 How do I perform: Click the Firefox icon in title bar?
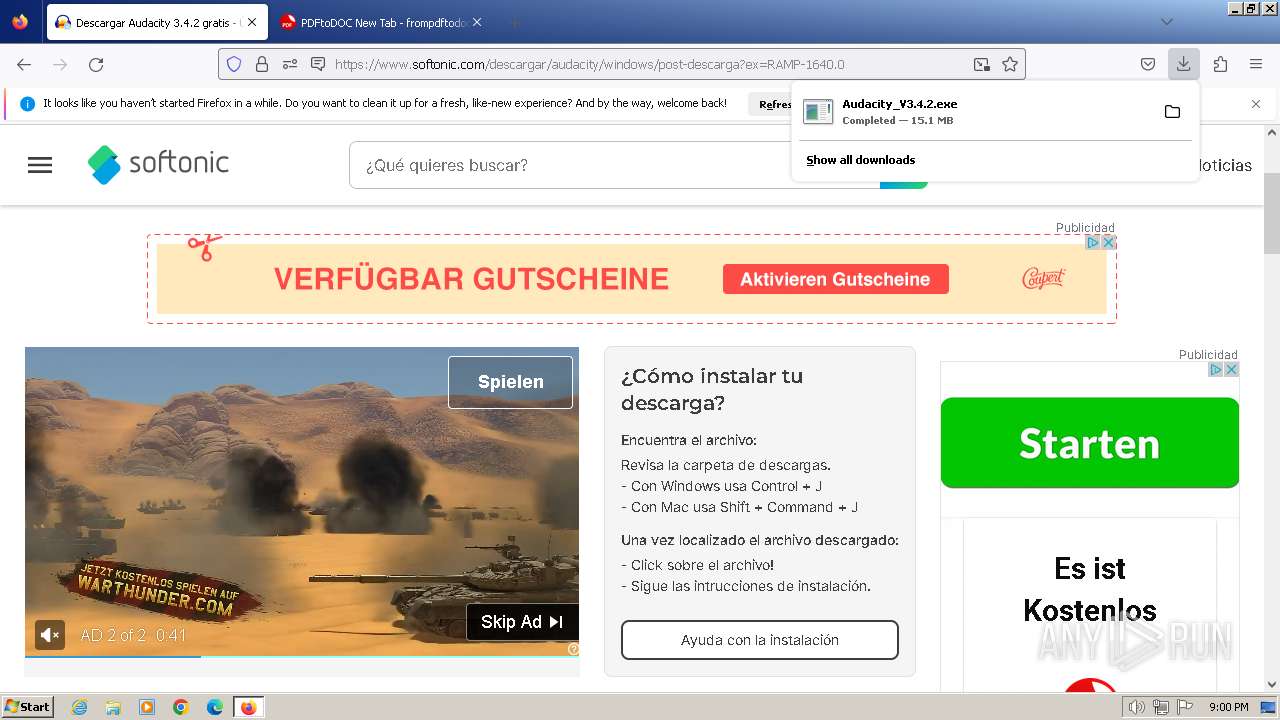point(20,22)
